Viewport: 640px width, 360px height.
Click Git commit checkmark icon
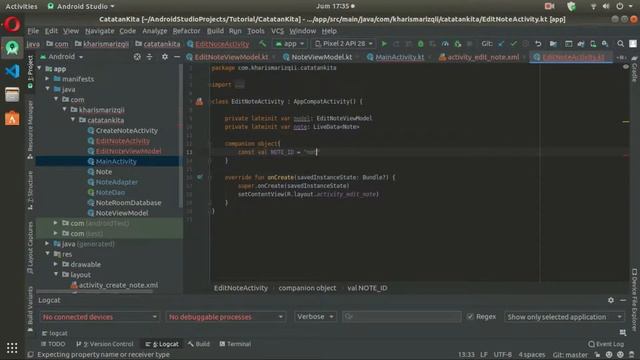coord(513,44)
